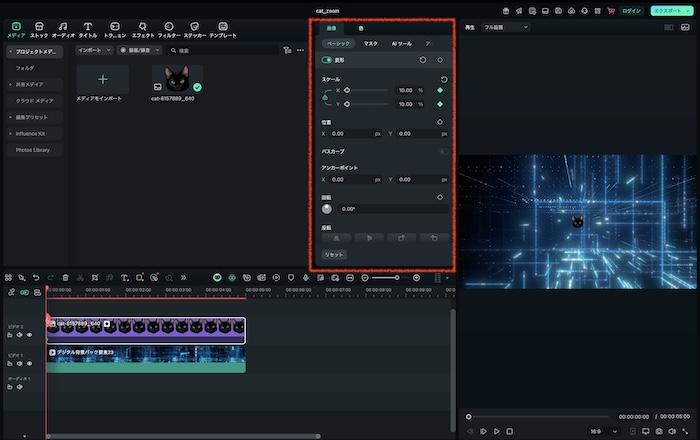
Task: Click the trash delete icon in timeline toolbar
Action: click(x=65, y=277)
